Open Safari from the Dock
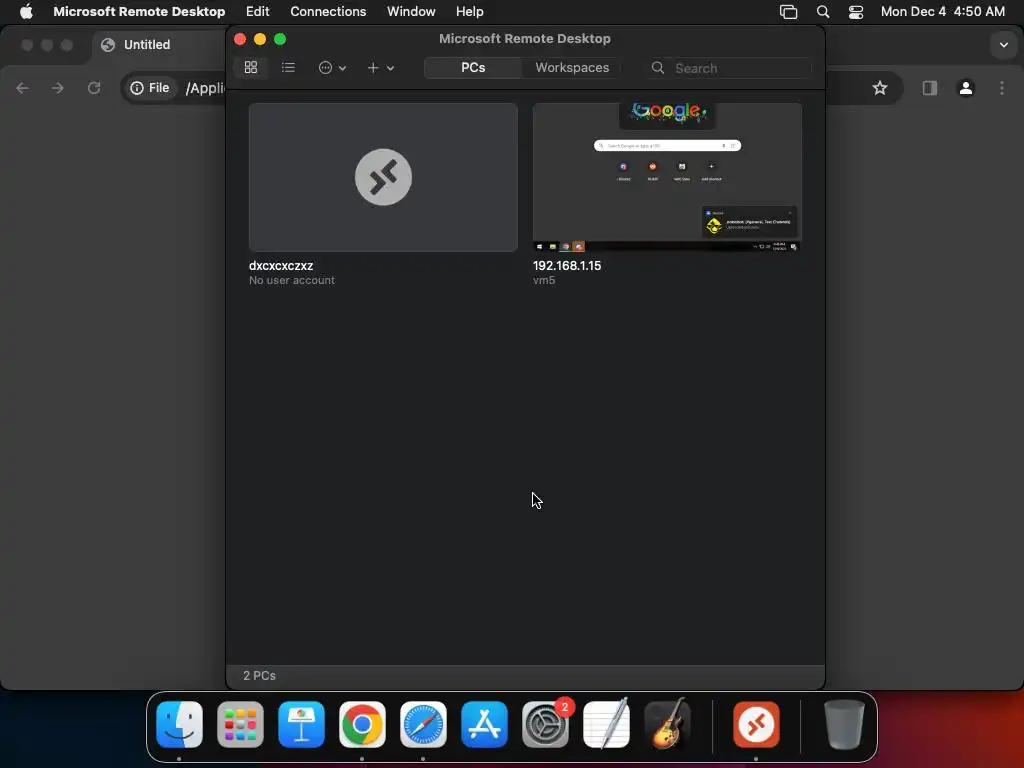The height and width of the screenshot is (768, 1024). 423,724
